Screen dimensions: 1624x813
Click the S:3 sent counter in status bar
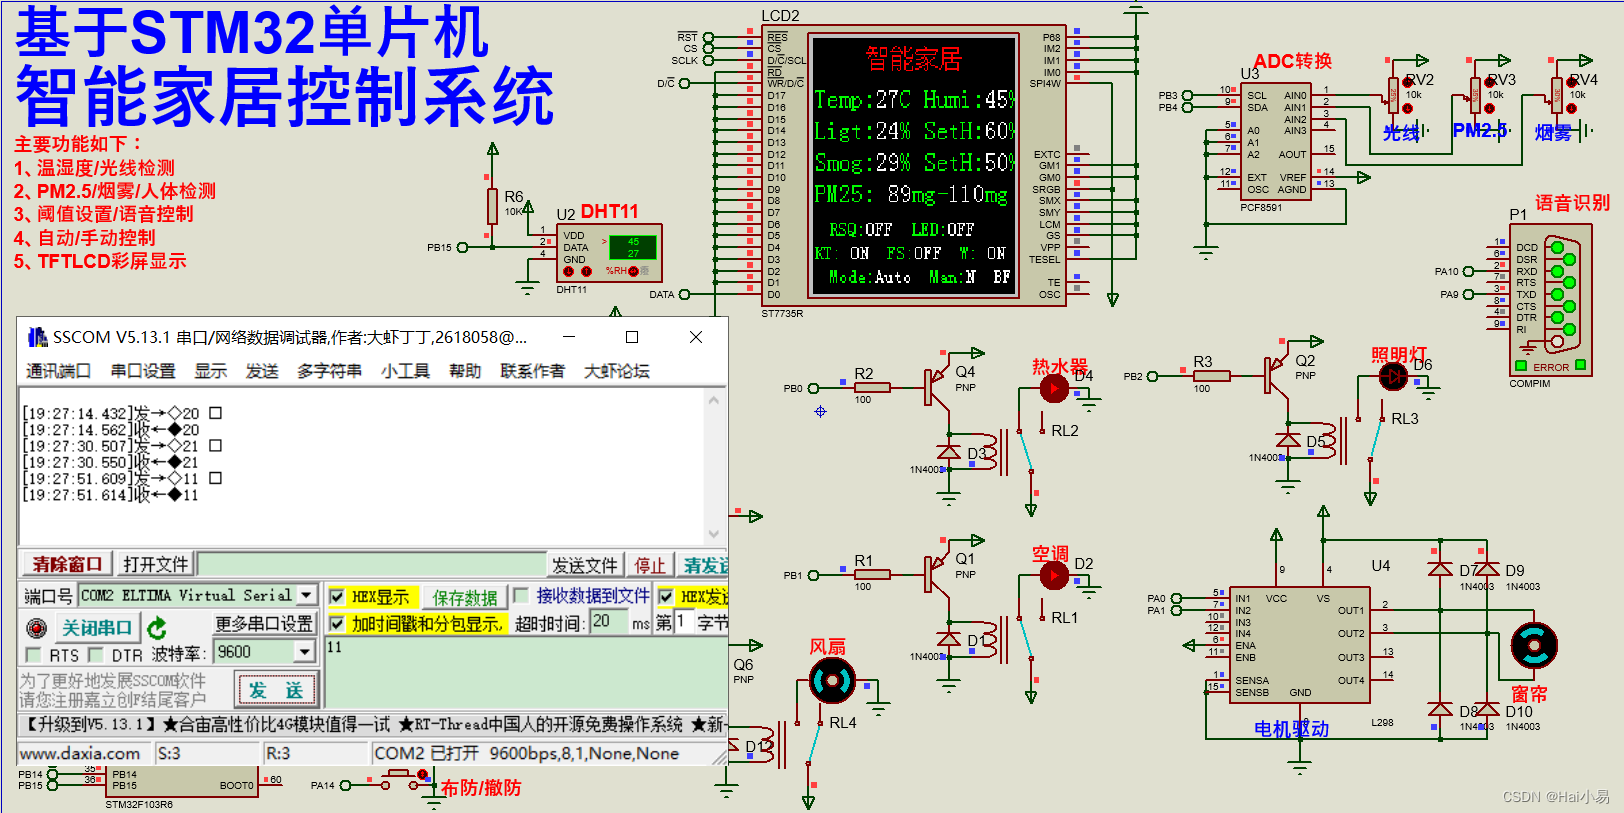[x=169, y=753]
